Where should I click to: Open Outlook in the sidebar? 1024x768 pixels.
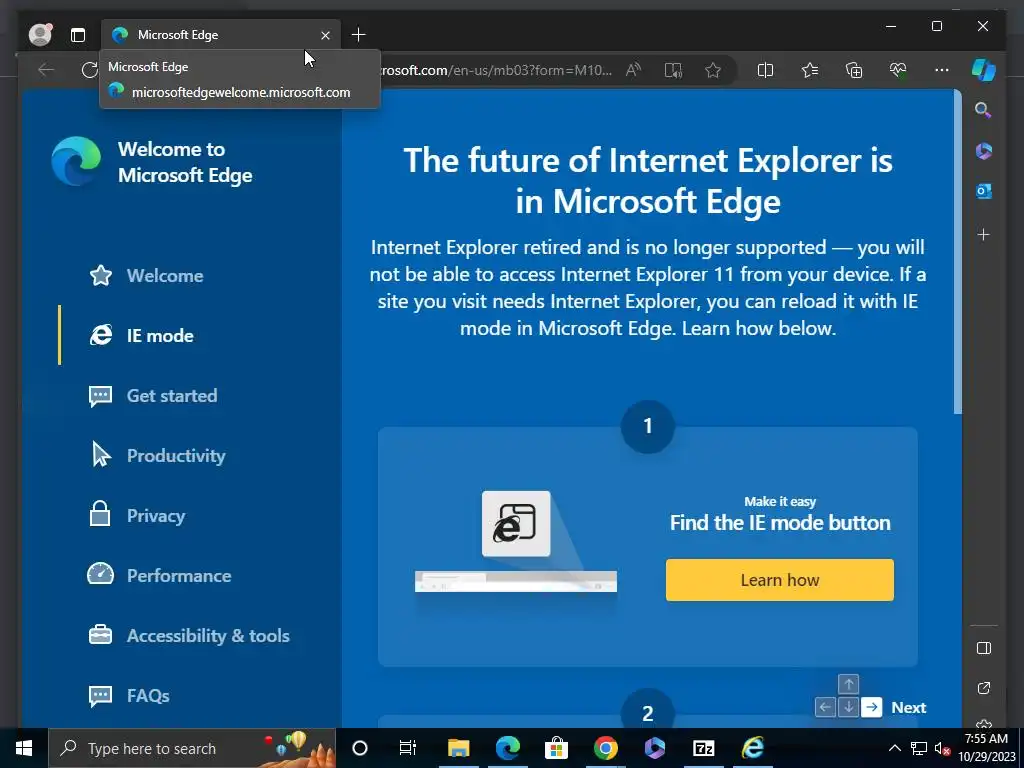click(x=984, y=191)
